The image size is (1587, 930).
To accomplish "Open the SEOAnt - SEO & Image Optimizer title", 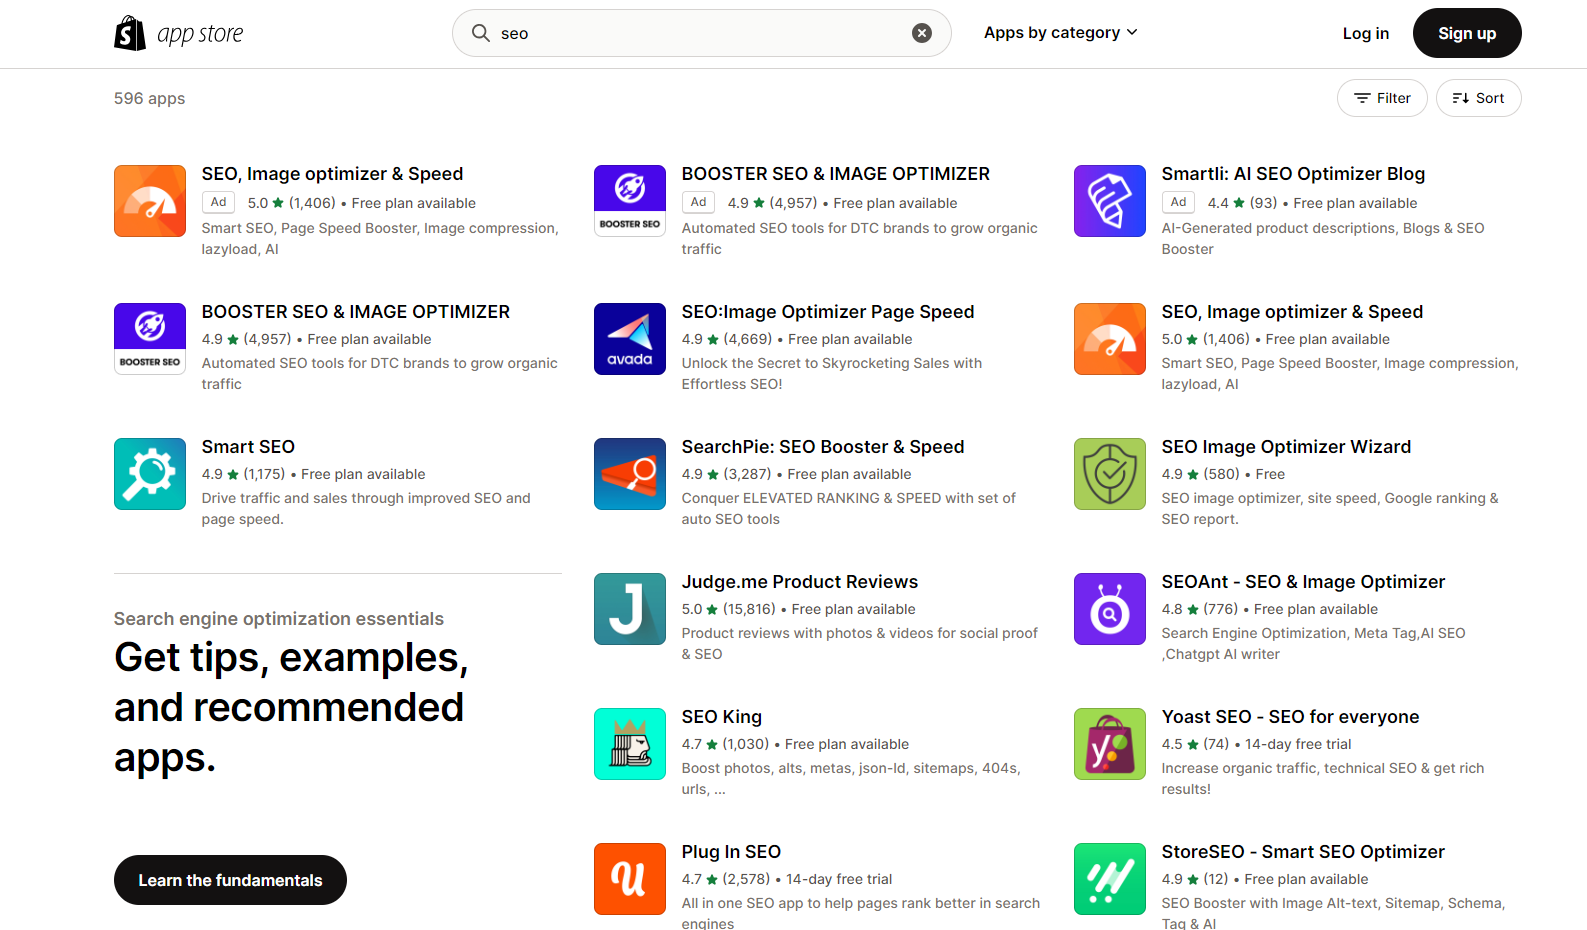I will pos(1303,582).
